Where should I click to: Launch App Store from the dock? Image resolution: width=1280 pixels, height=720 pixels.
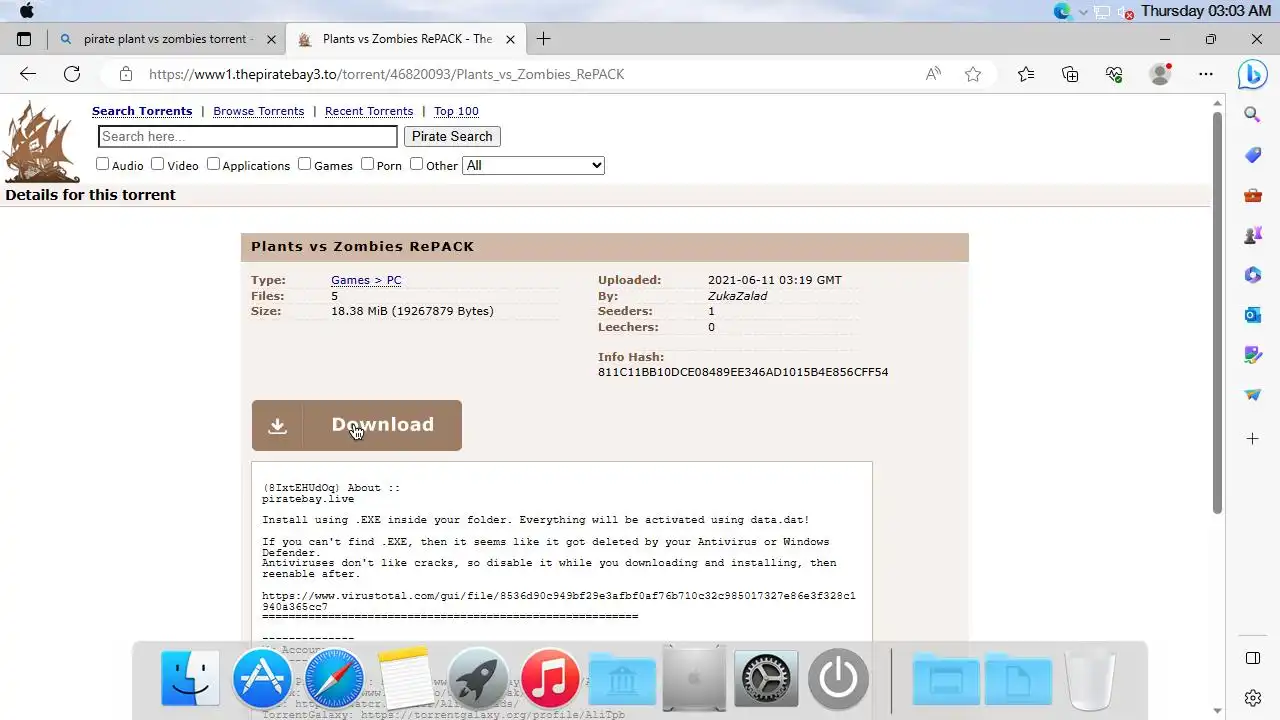pyautogui.click(x=262, y=679)
